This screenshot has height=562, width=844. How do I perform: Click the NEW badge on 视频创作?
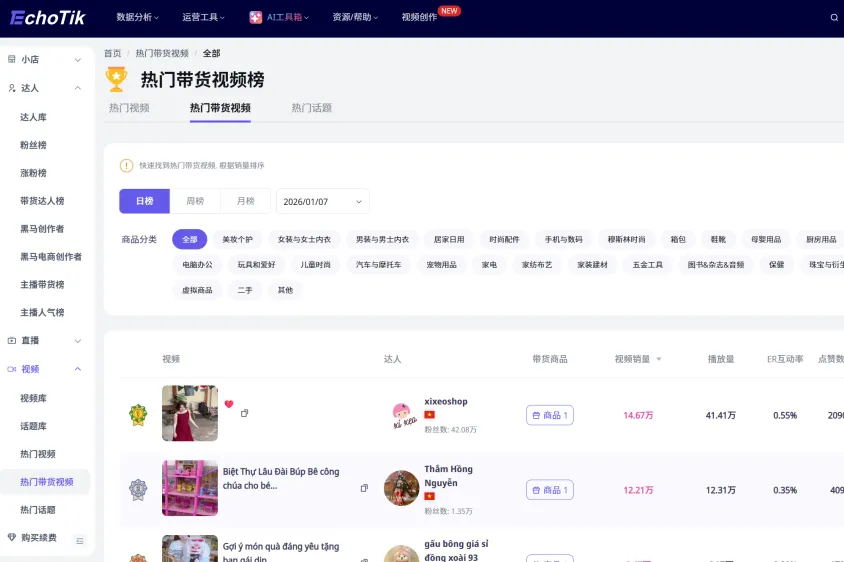(x=449, y=11)
